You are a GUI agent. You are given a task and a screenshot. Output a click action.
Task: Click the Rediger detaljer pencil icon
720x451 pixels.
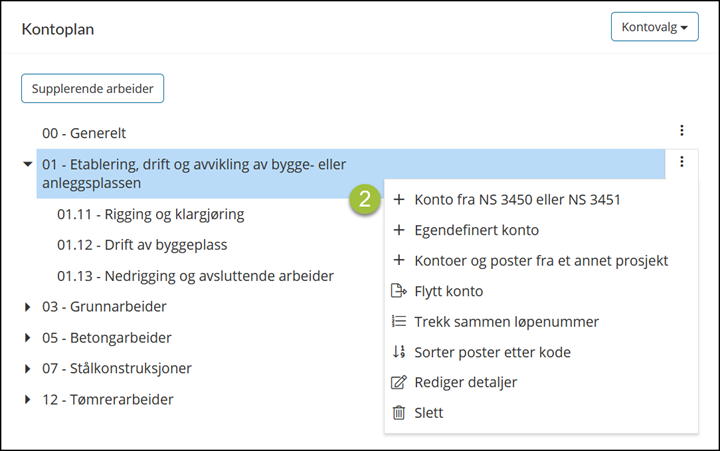tap(399, 382)
